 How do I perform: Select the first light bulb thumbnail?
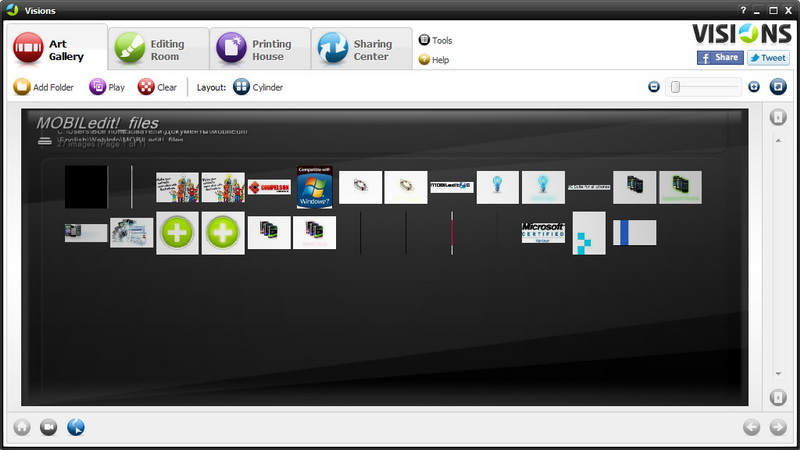pyautogui.click(x=497, y=187)
